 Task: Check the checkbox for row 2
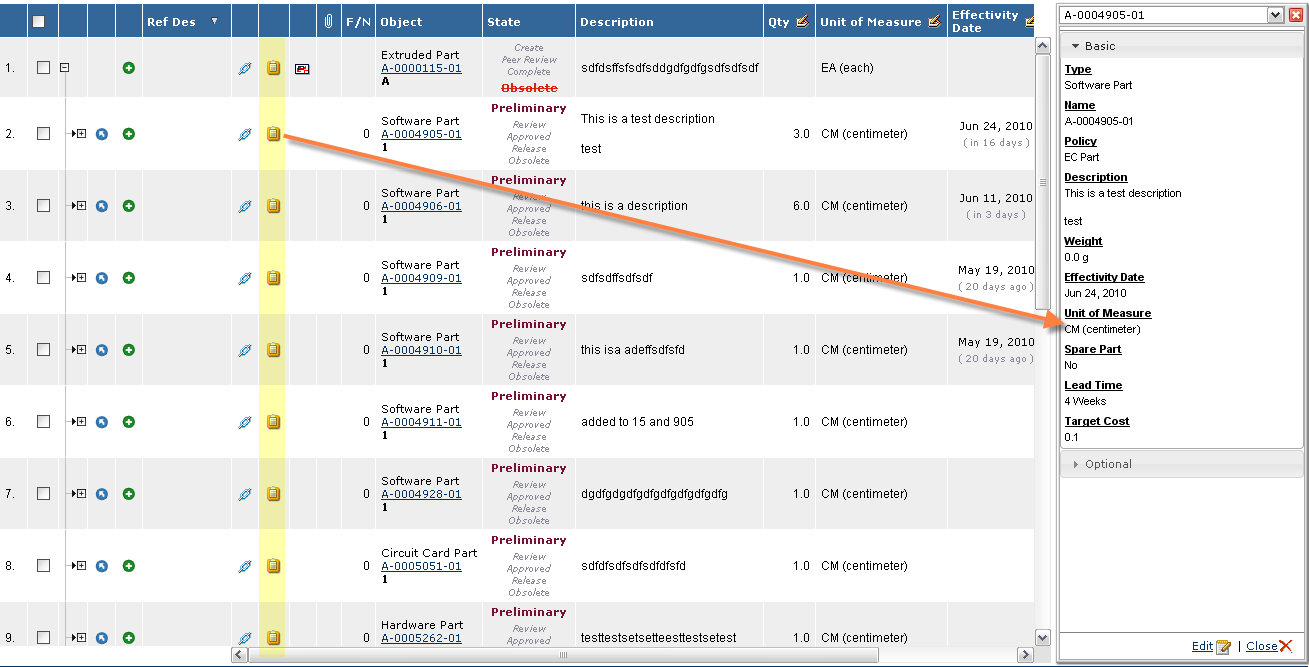coord(43,134)
